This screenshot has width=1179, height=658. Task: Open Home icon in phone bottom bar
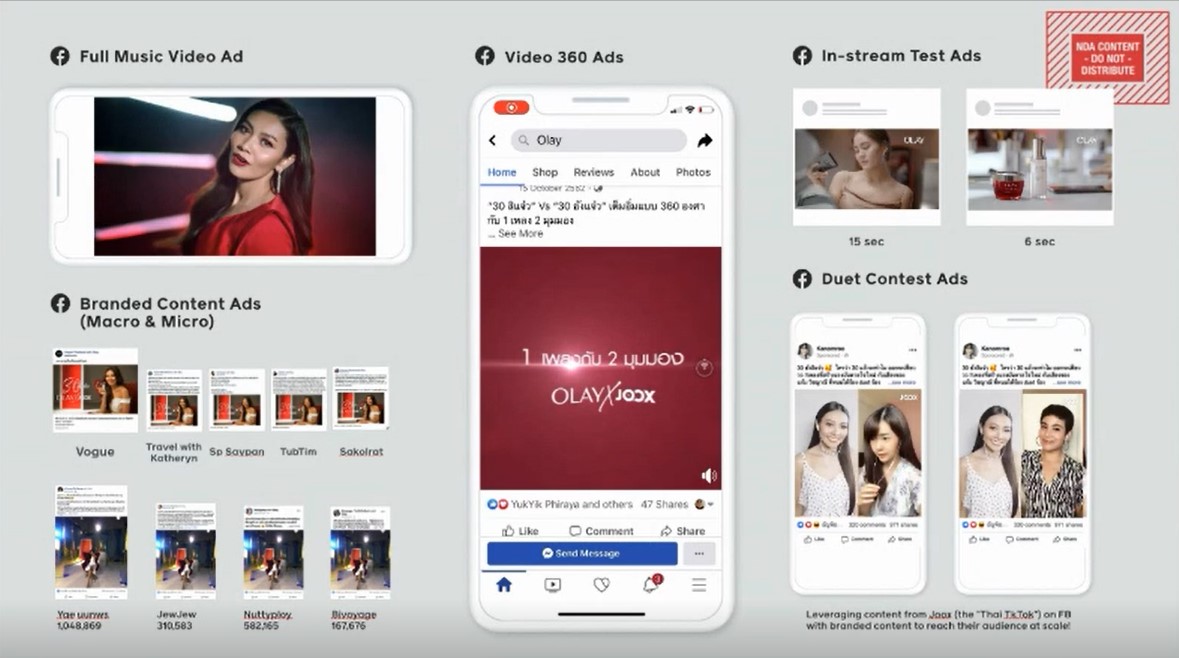504,584
